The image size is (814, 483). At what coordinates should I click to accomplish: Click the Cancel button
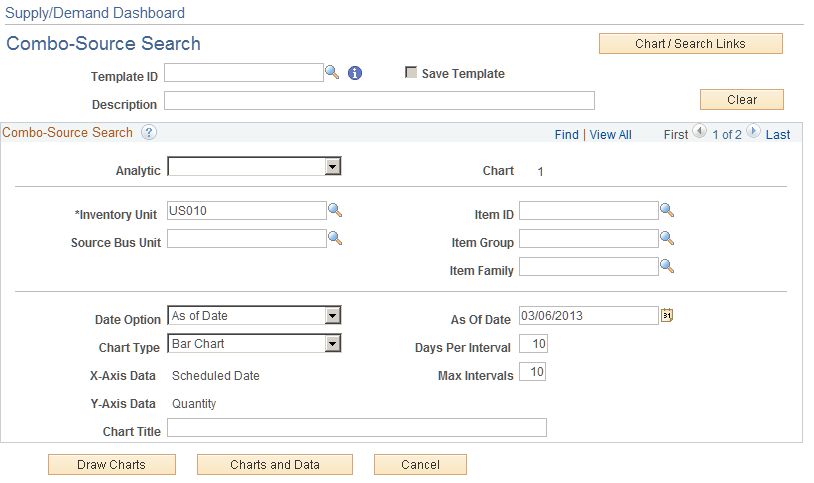click(420, 465)
